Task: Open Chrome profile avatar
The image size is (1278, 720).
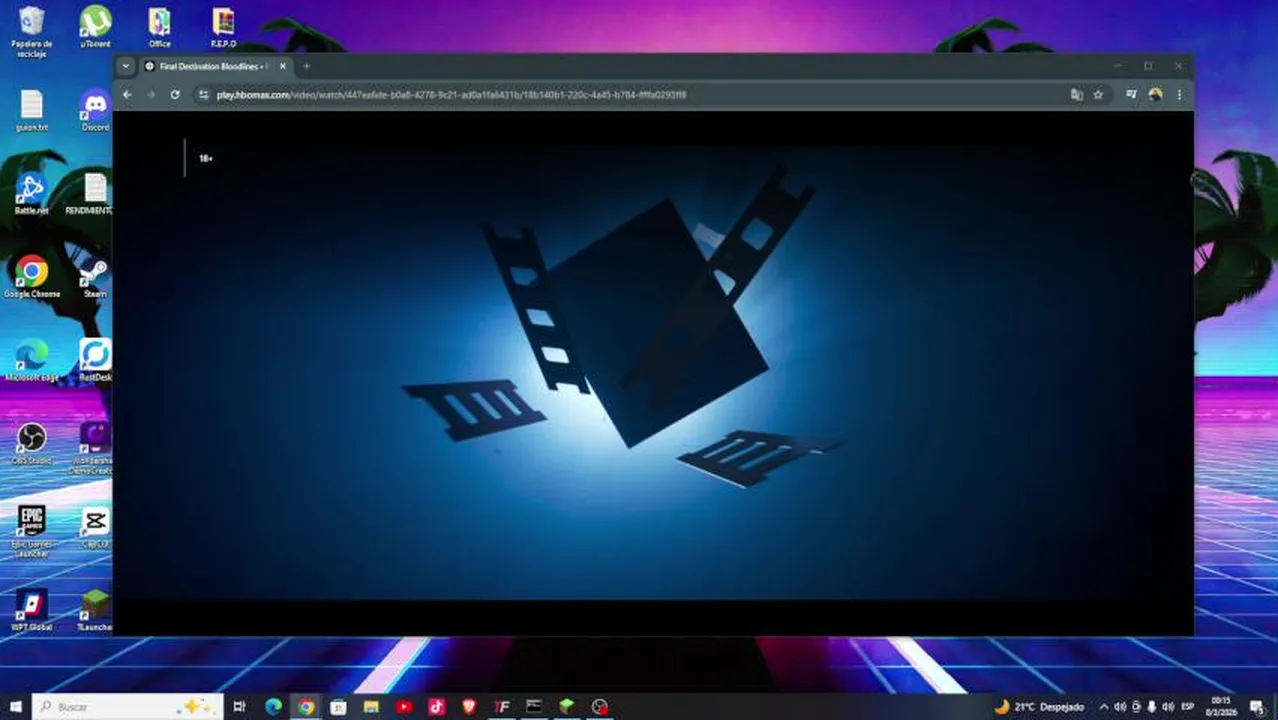Action: (x=1155, y=94)
